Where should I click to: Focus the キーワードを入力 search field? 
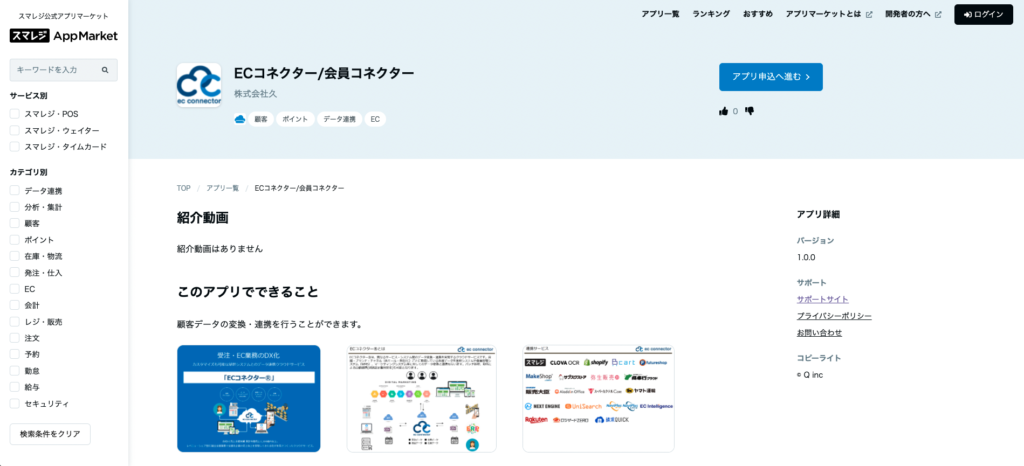coord(63,70)
